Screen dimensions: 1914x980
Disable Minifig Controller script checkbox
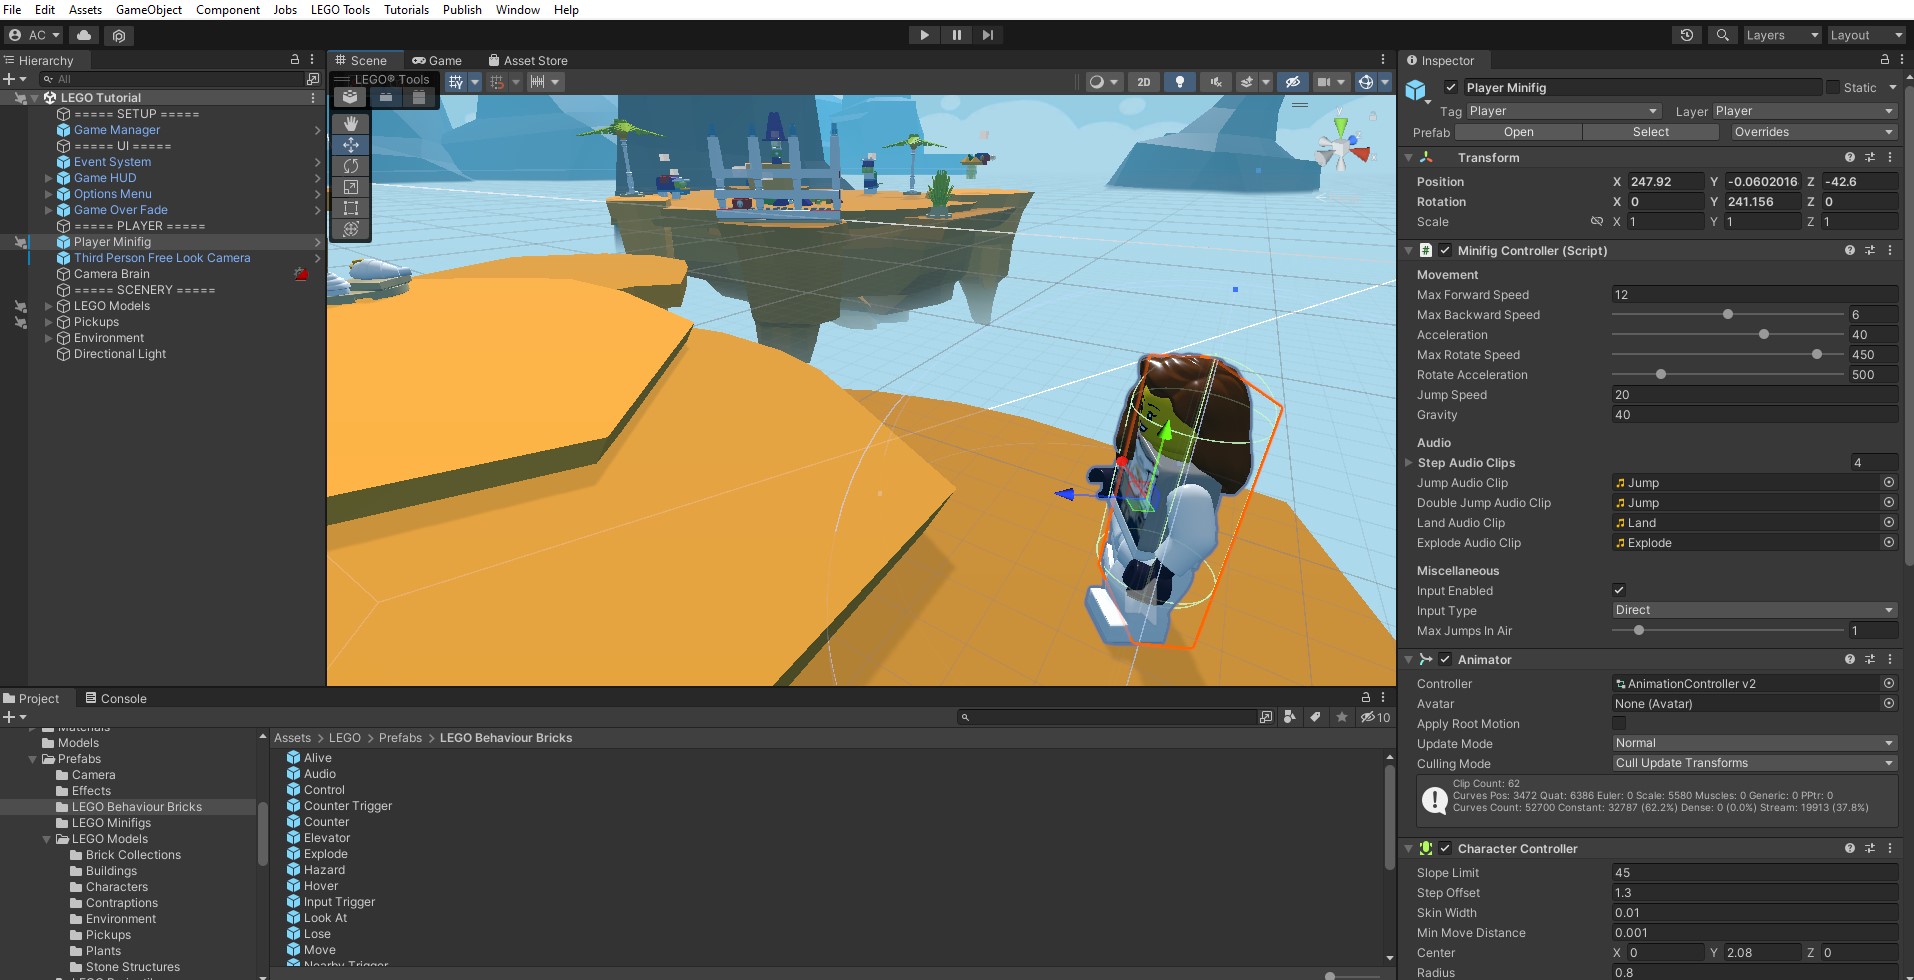click(x=1445, y=250)
